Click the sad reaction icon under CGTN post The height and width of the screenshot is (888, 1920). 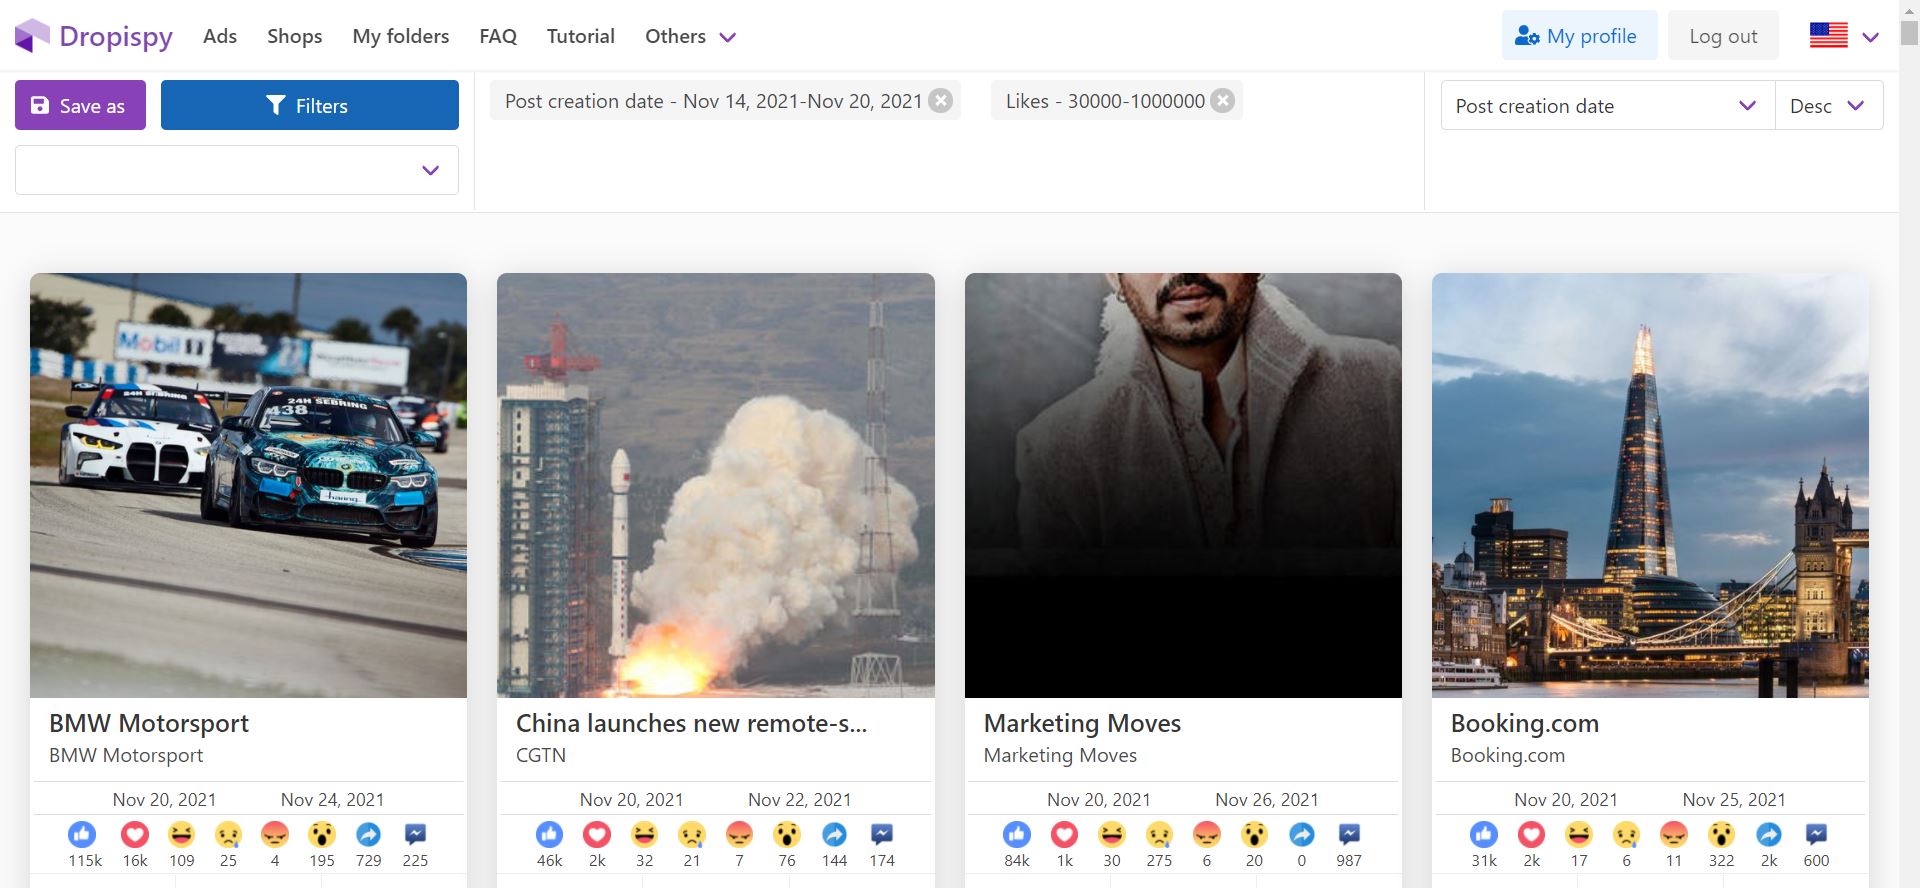pyautogui.click(x=691, y=834)
